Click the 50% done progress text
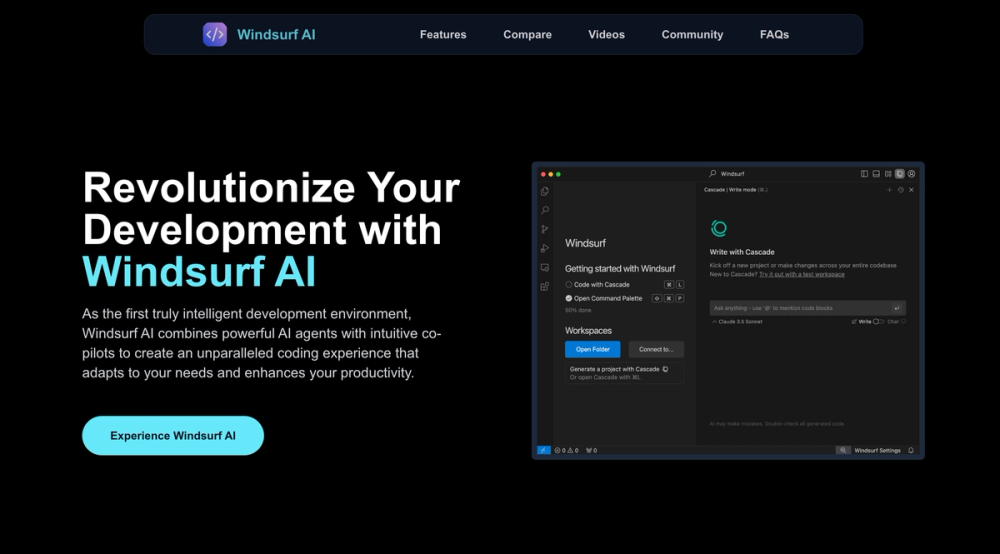The image size is (1000, 554). click(578, 310)
